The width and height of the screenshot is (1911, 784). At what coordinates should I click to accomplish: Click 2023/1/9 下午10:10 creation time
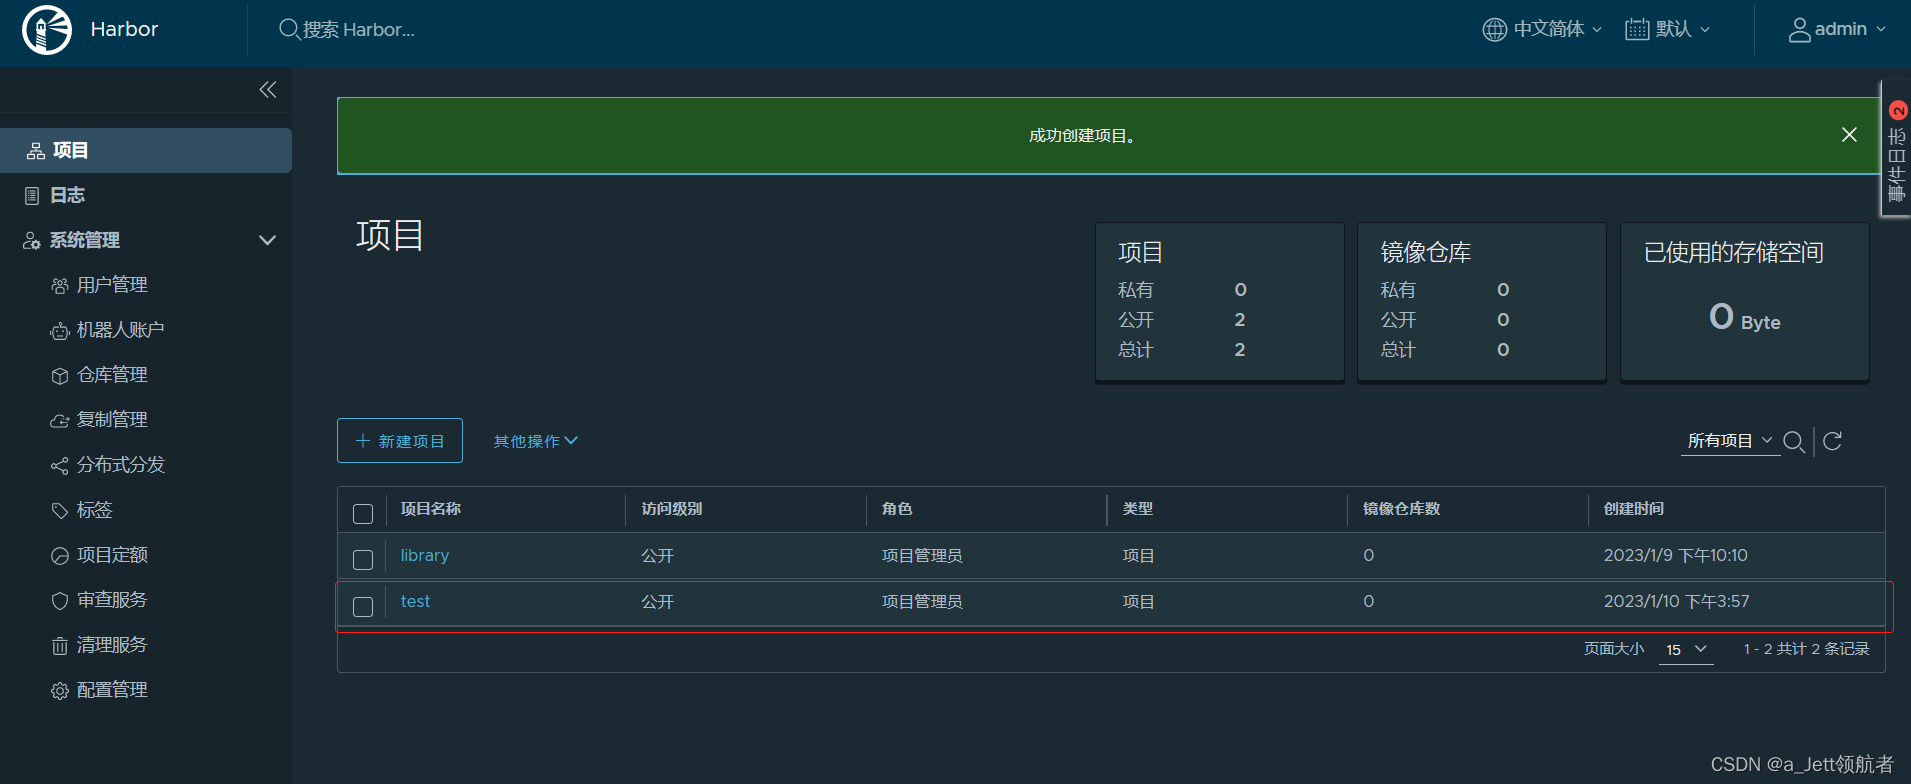click(x=1676, y=555)
